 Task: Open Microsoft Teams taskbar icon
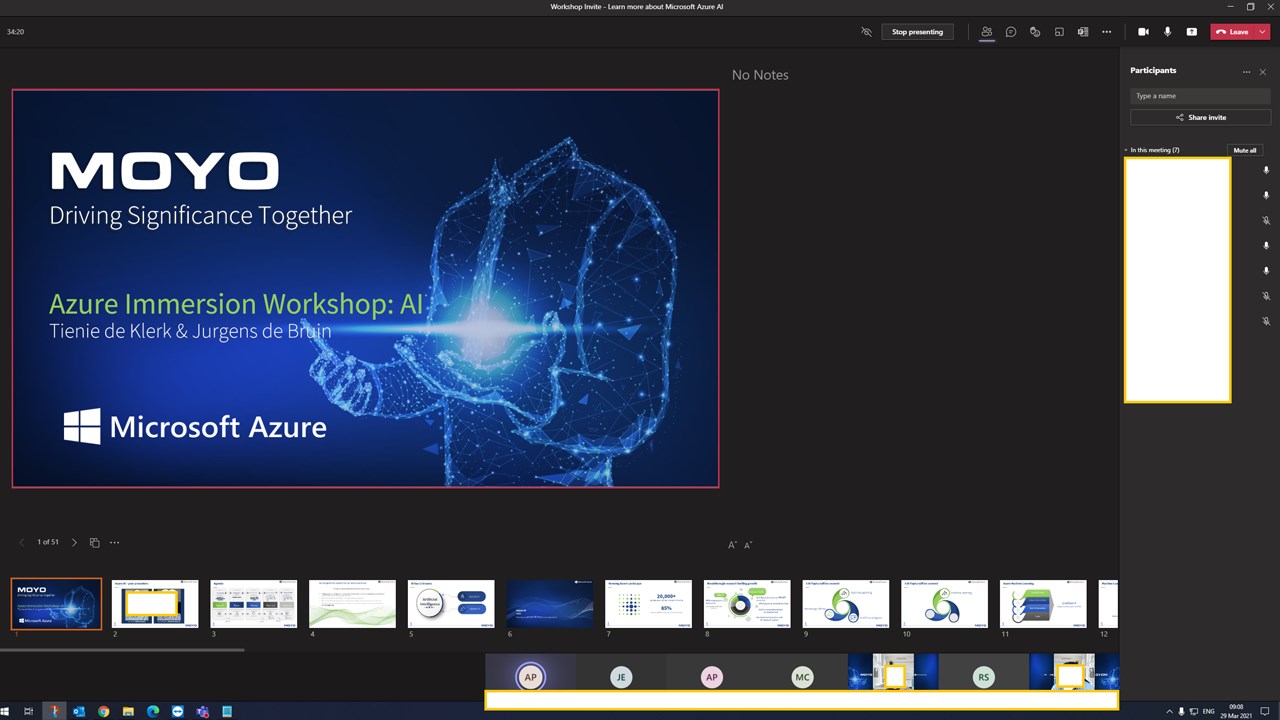[x=203, y=712]
